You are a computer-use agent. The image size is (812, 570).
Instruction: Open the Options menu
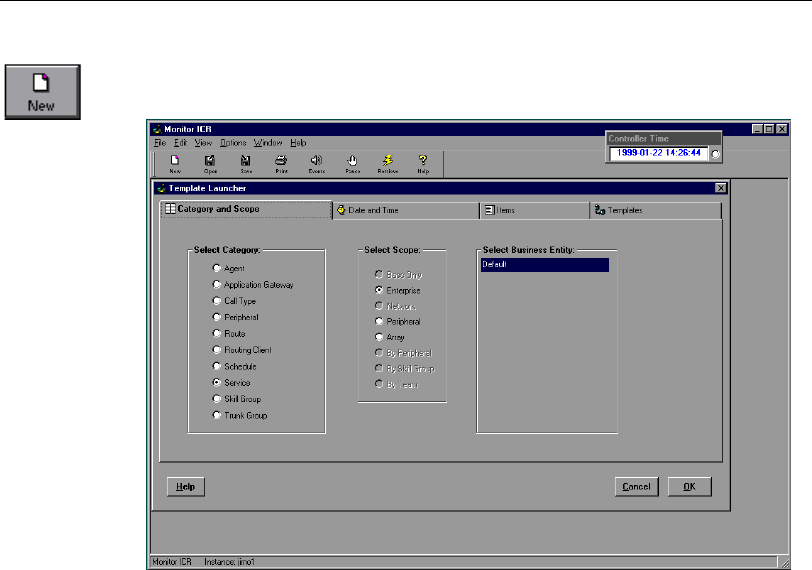click(233, 143)
